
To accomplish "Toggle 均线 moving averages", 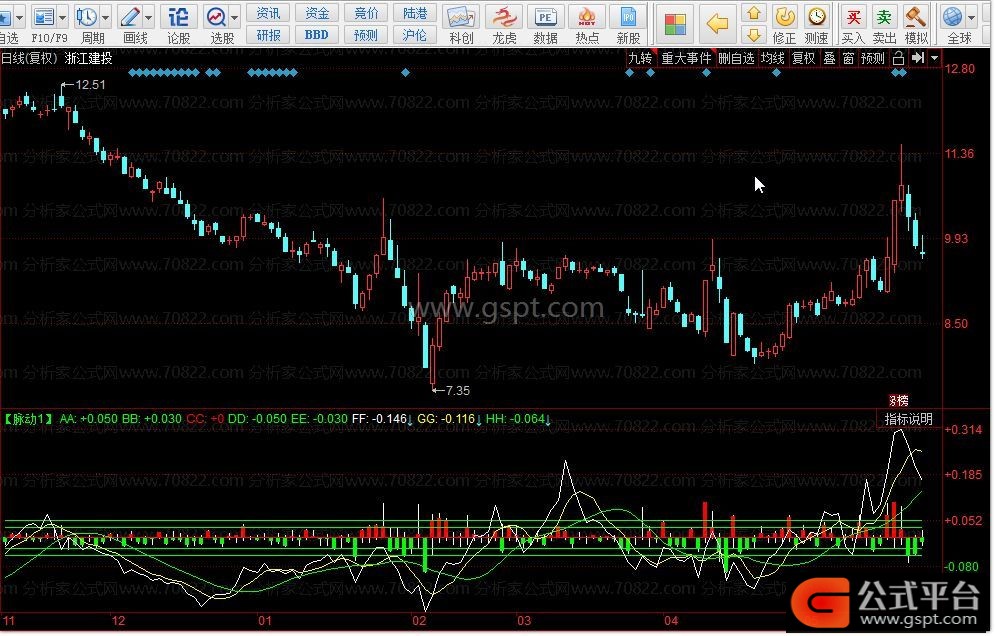I will (772, 58).
